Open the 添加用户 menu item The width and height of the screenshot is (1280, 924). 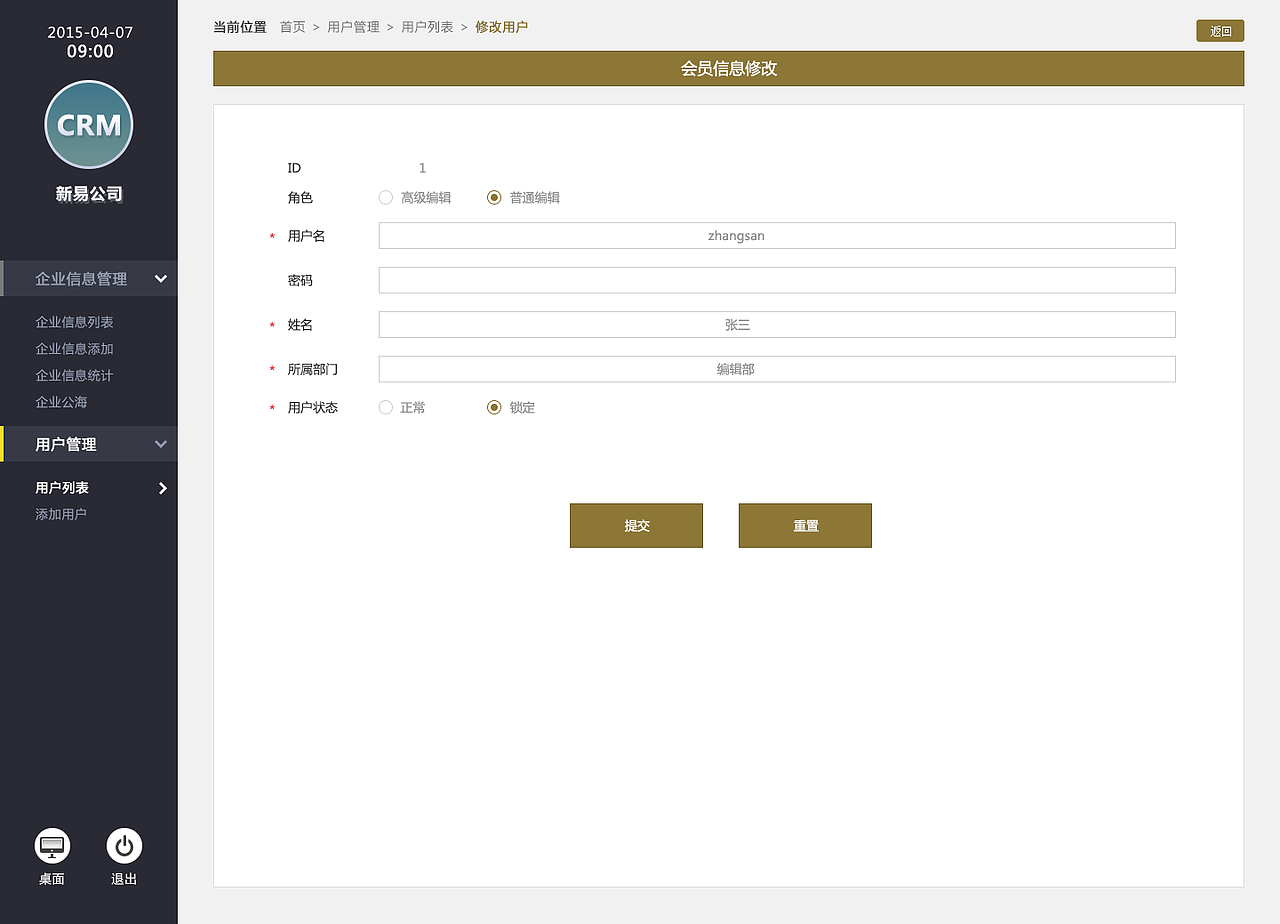tap(60, 513)
